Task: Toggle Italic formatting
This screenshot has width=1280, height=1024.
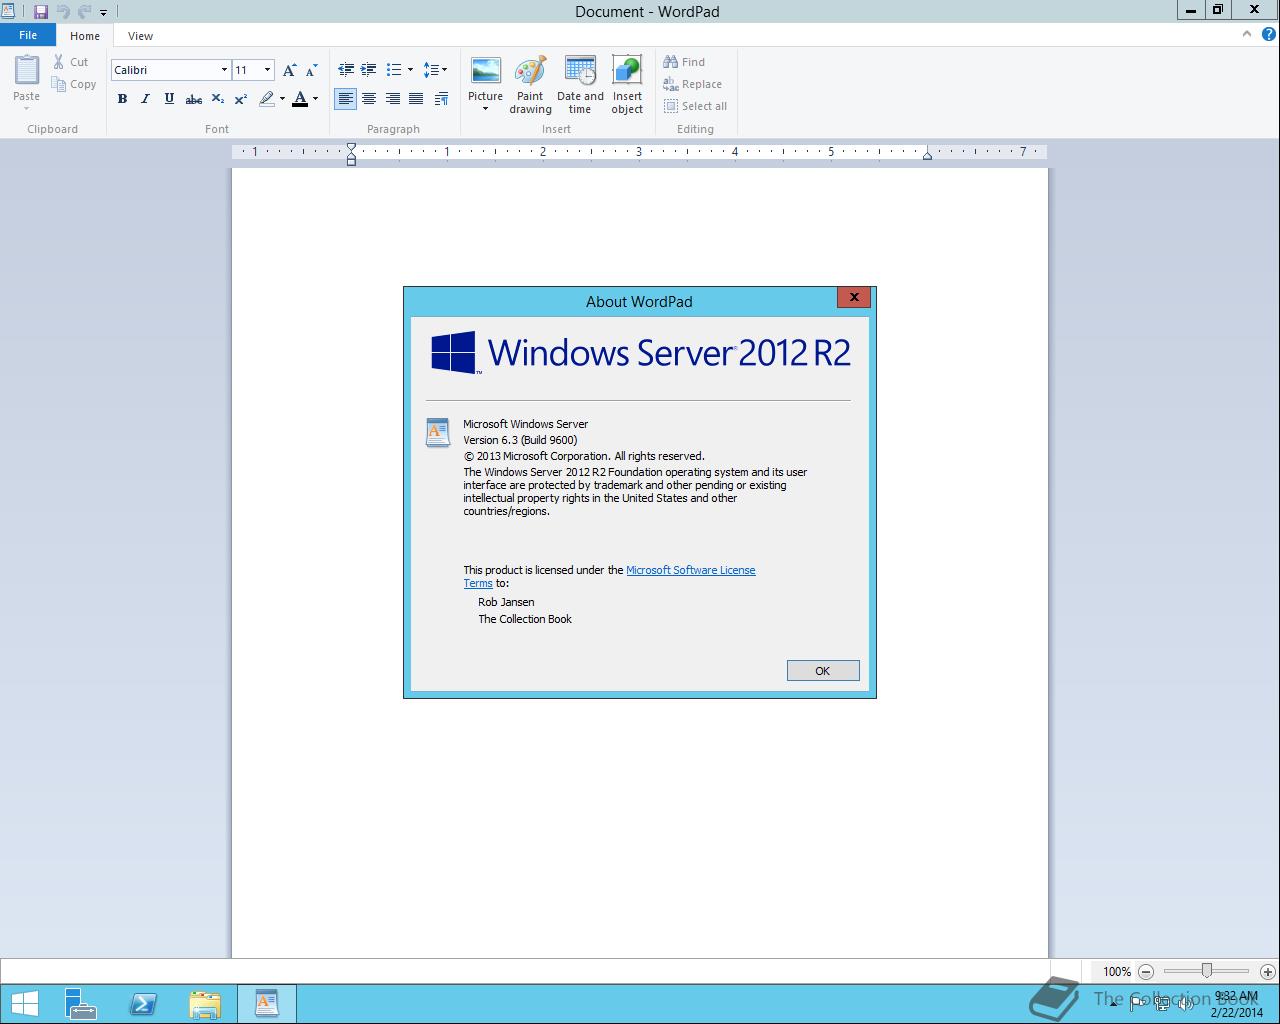Action: tap(145, 99)
